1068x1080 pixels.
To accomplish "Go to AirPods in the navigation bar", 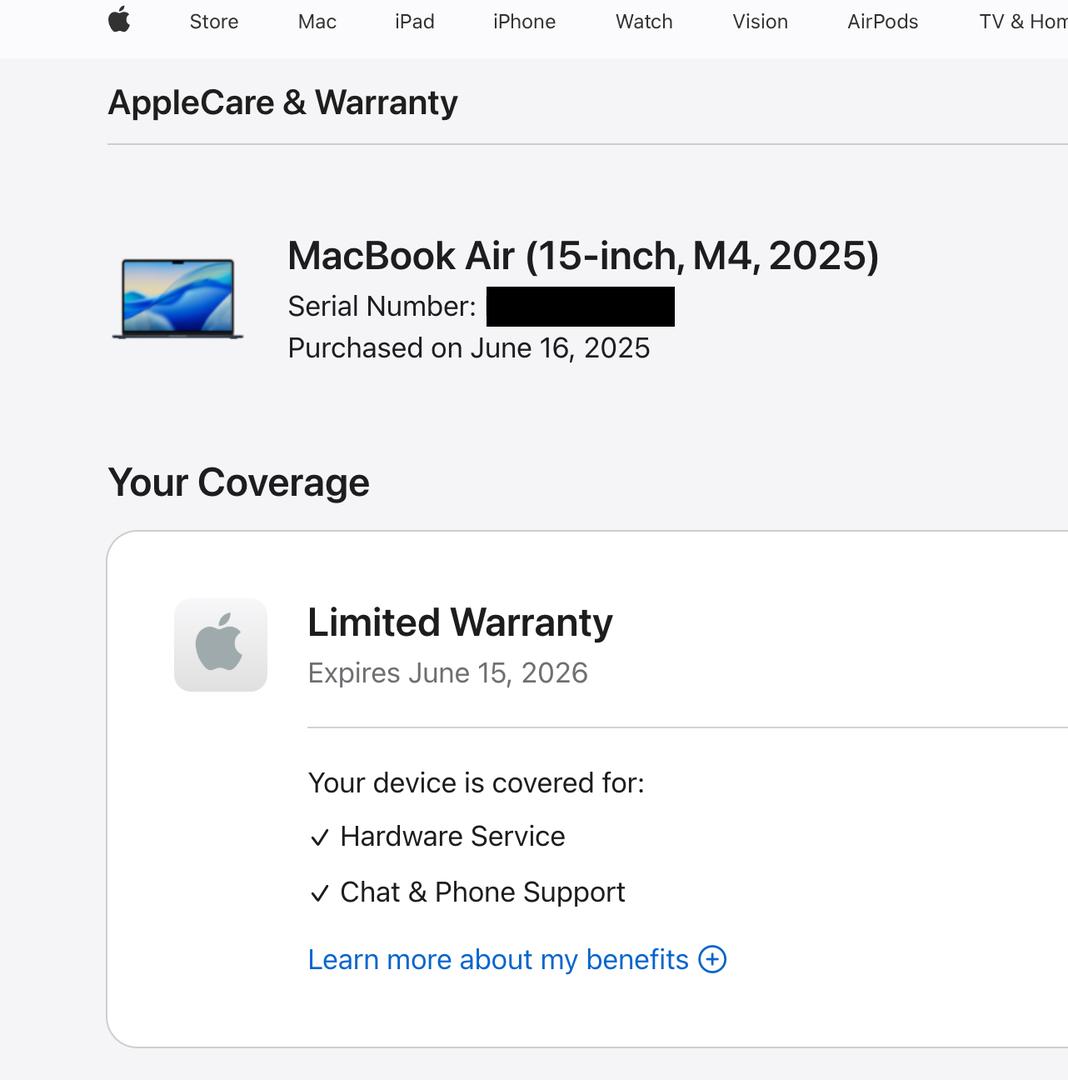I will pyautogui.click(x=883, y=22).
